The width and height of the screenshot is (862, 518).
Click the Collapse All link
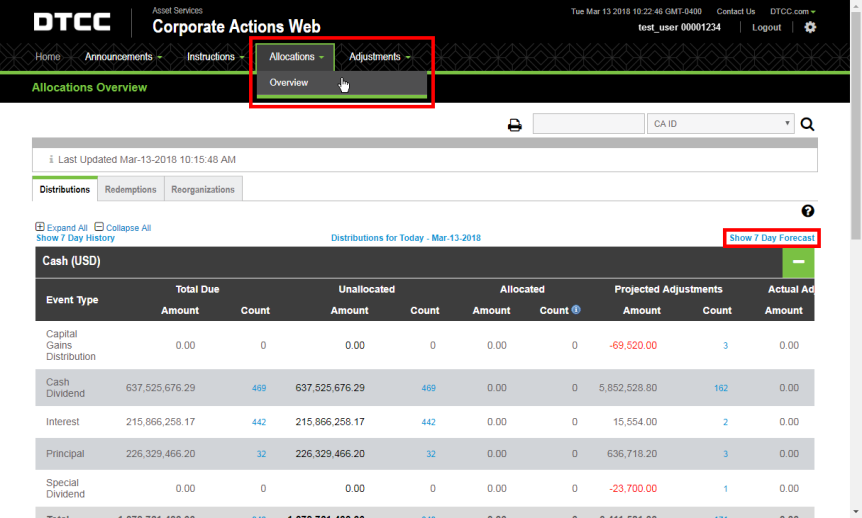pyautogui.click(x=129, y=228)
